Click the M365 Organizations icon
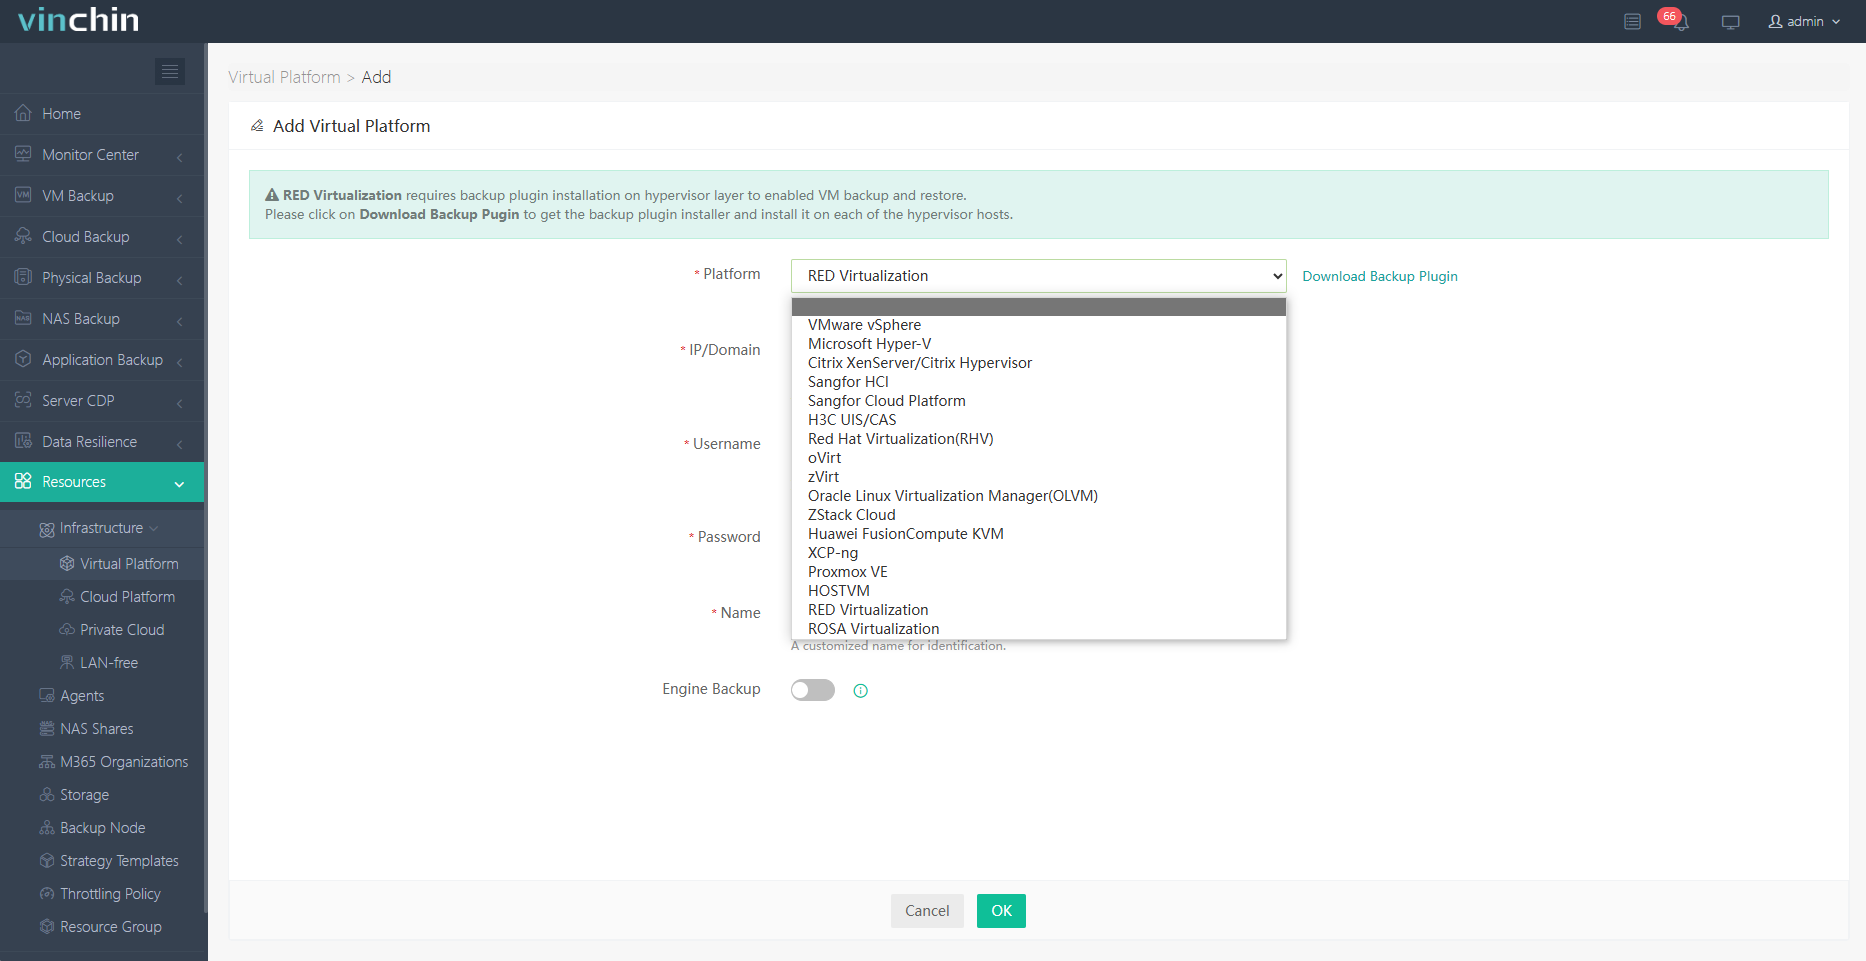1866x961 pixels. pyautogui.click(x=47, y=761)
